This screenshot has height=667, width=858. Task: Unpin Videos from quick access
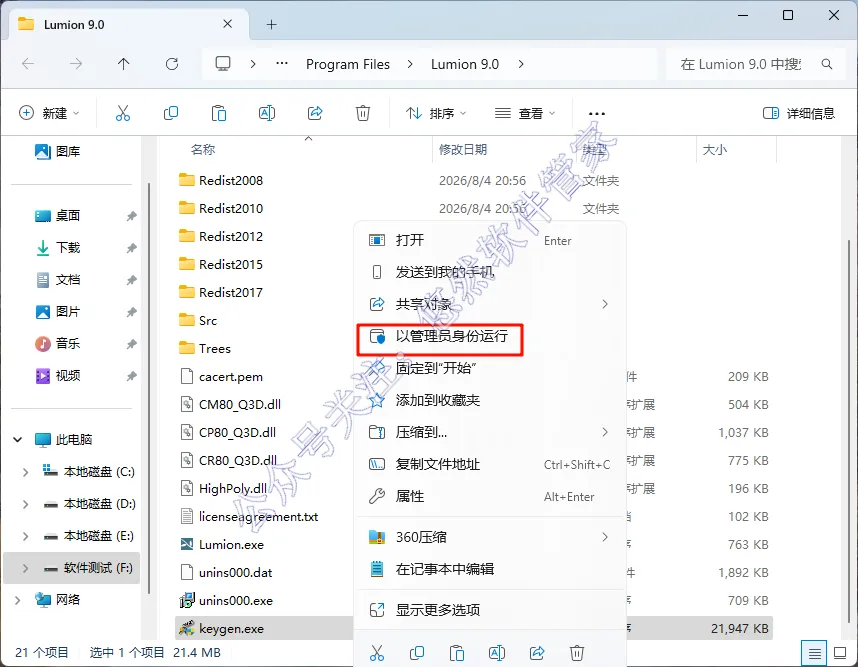131,376
